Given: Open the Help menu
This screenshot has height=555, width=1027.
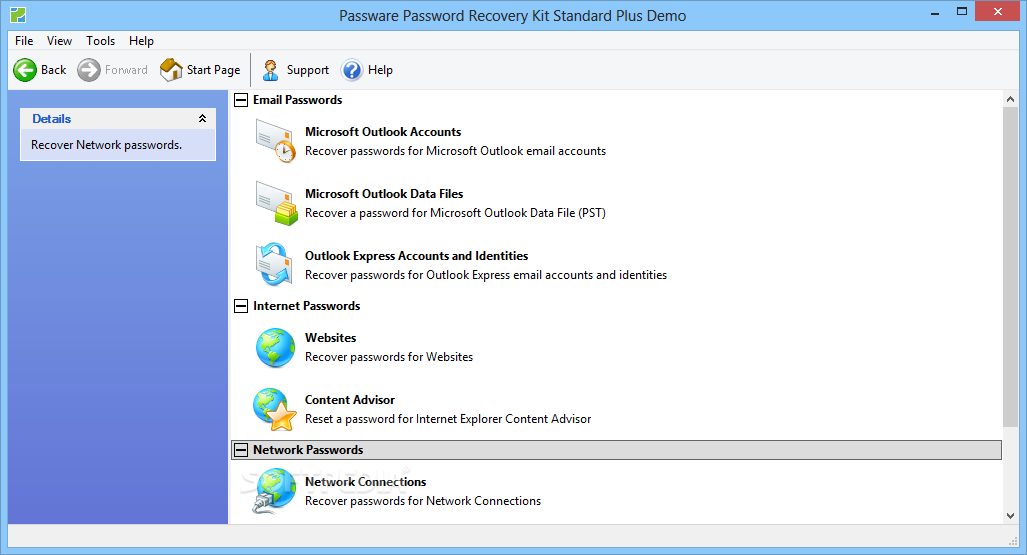Looking at the screenshot, I should 141,41.
